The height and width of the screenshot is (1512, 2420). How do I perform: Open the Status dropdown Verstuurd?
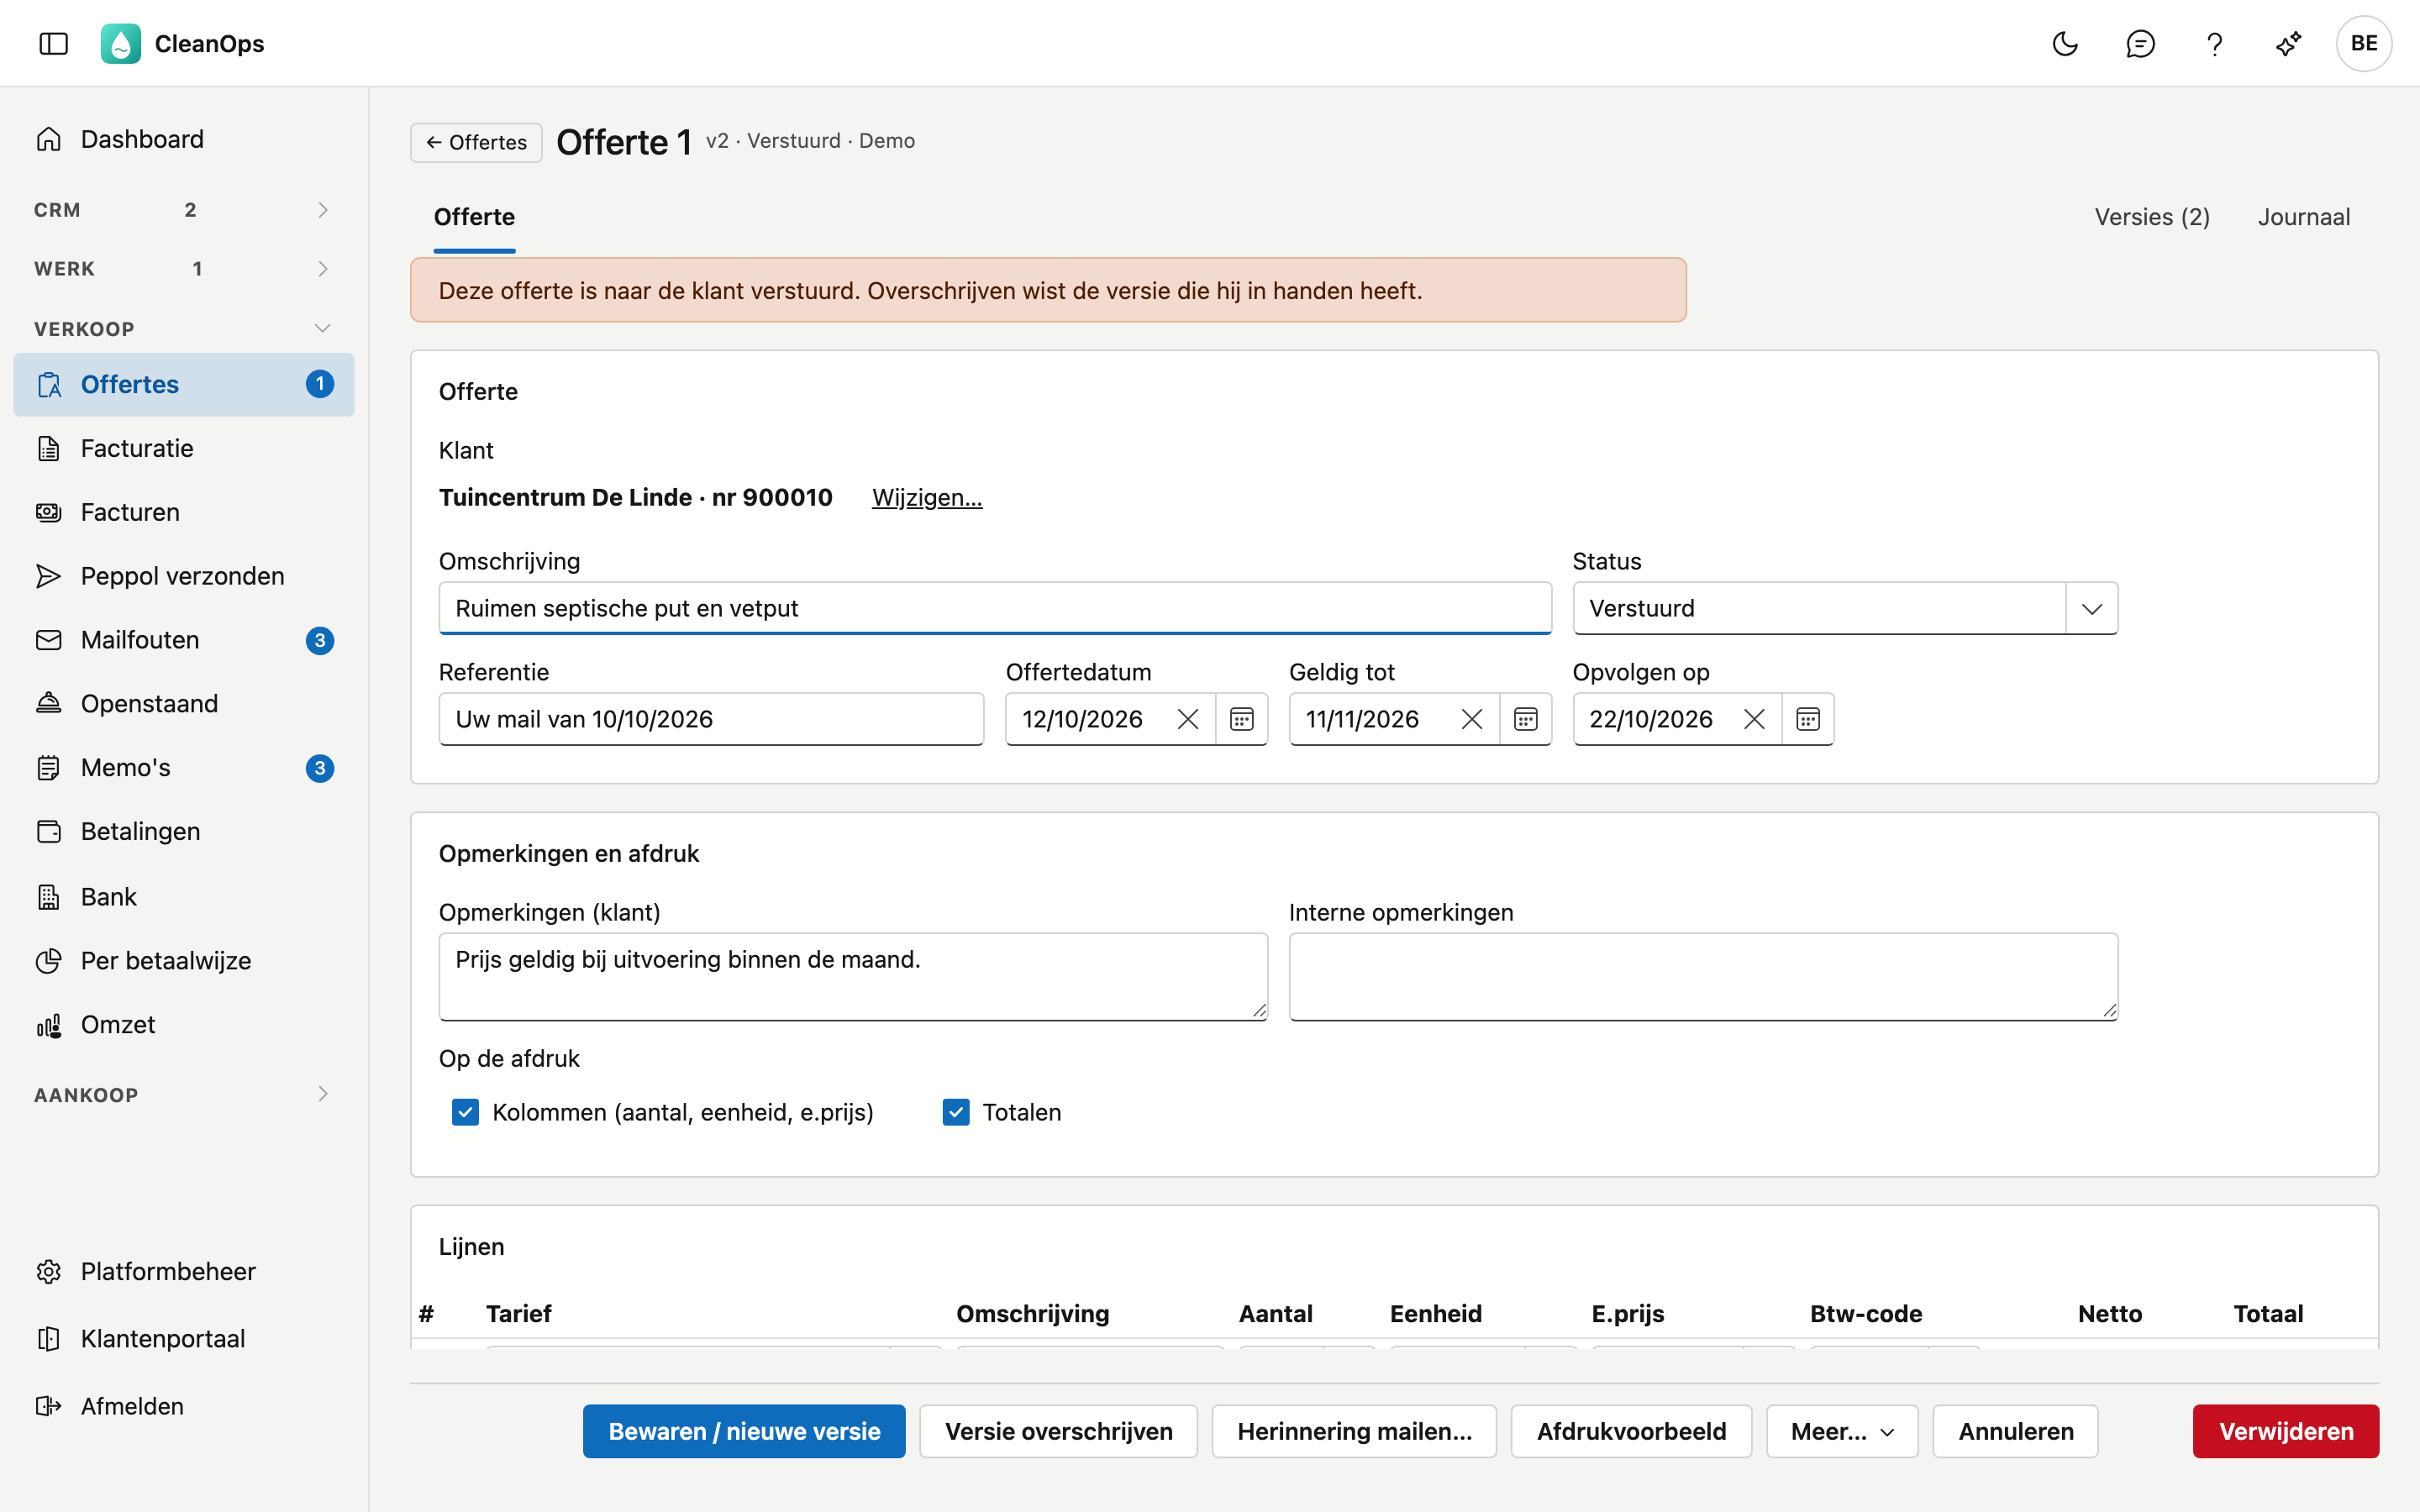click(x=1845, y=608)
